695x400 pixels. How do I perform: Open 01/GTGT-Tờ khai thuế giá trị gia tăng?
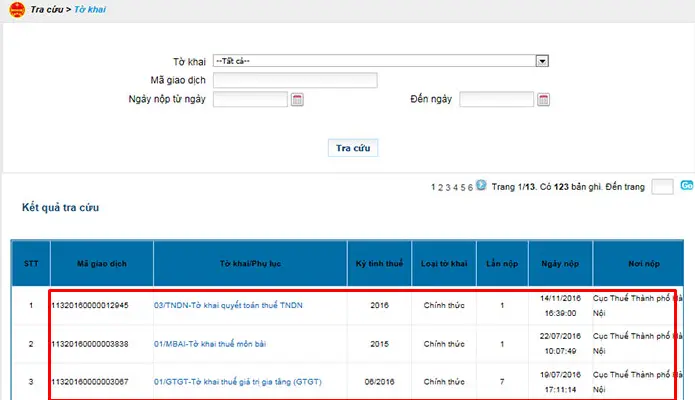coord(238,382)
